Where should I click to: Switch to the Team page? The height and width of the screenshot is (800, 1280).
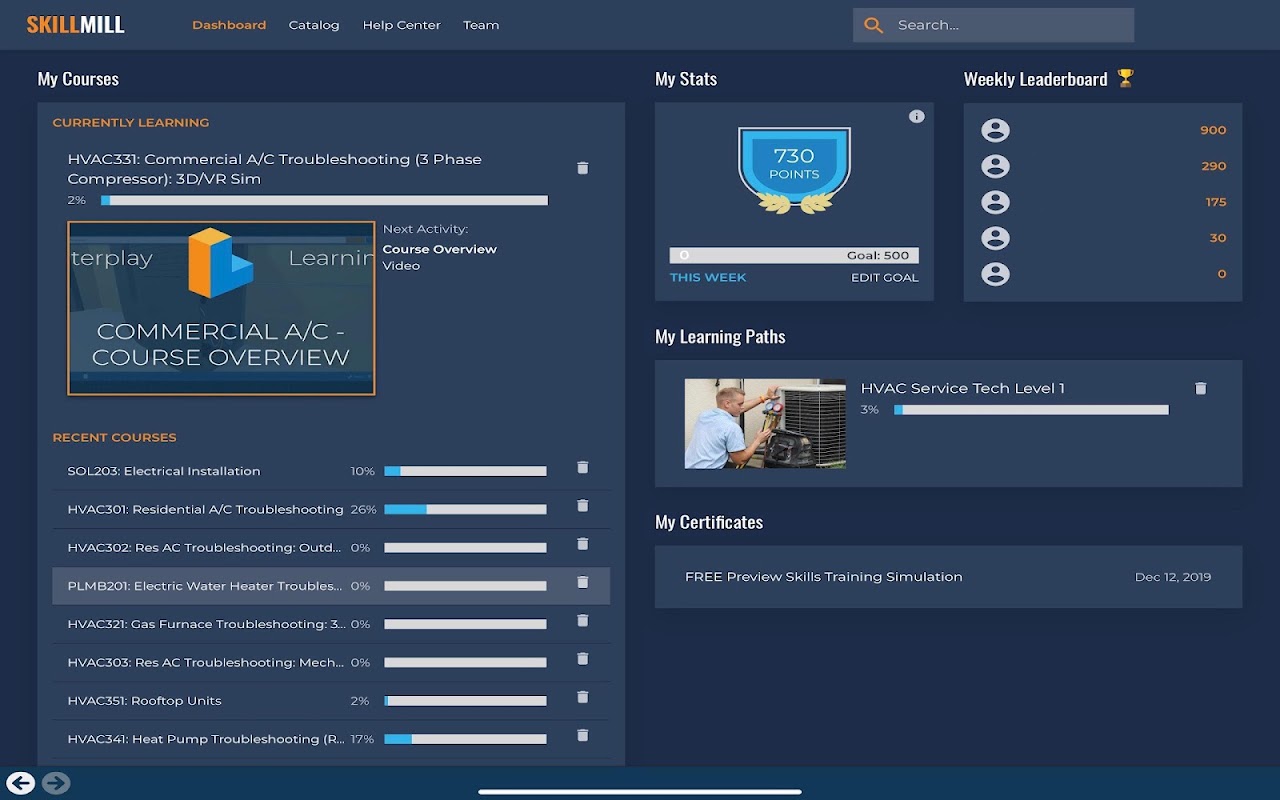click(481, 25)
